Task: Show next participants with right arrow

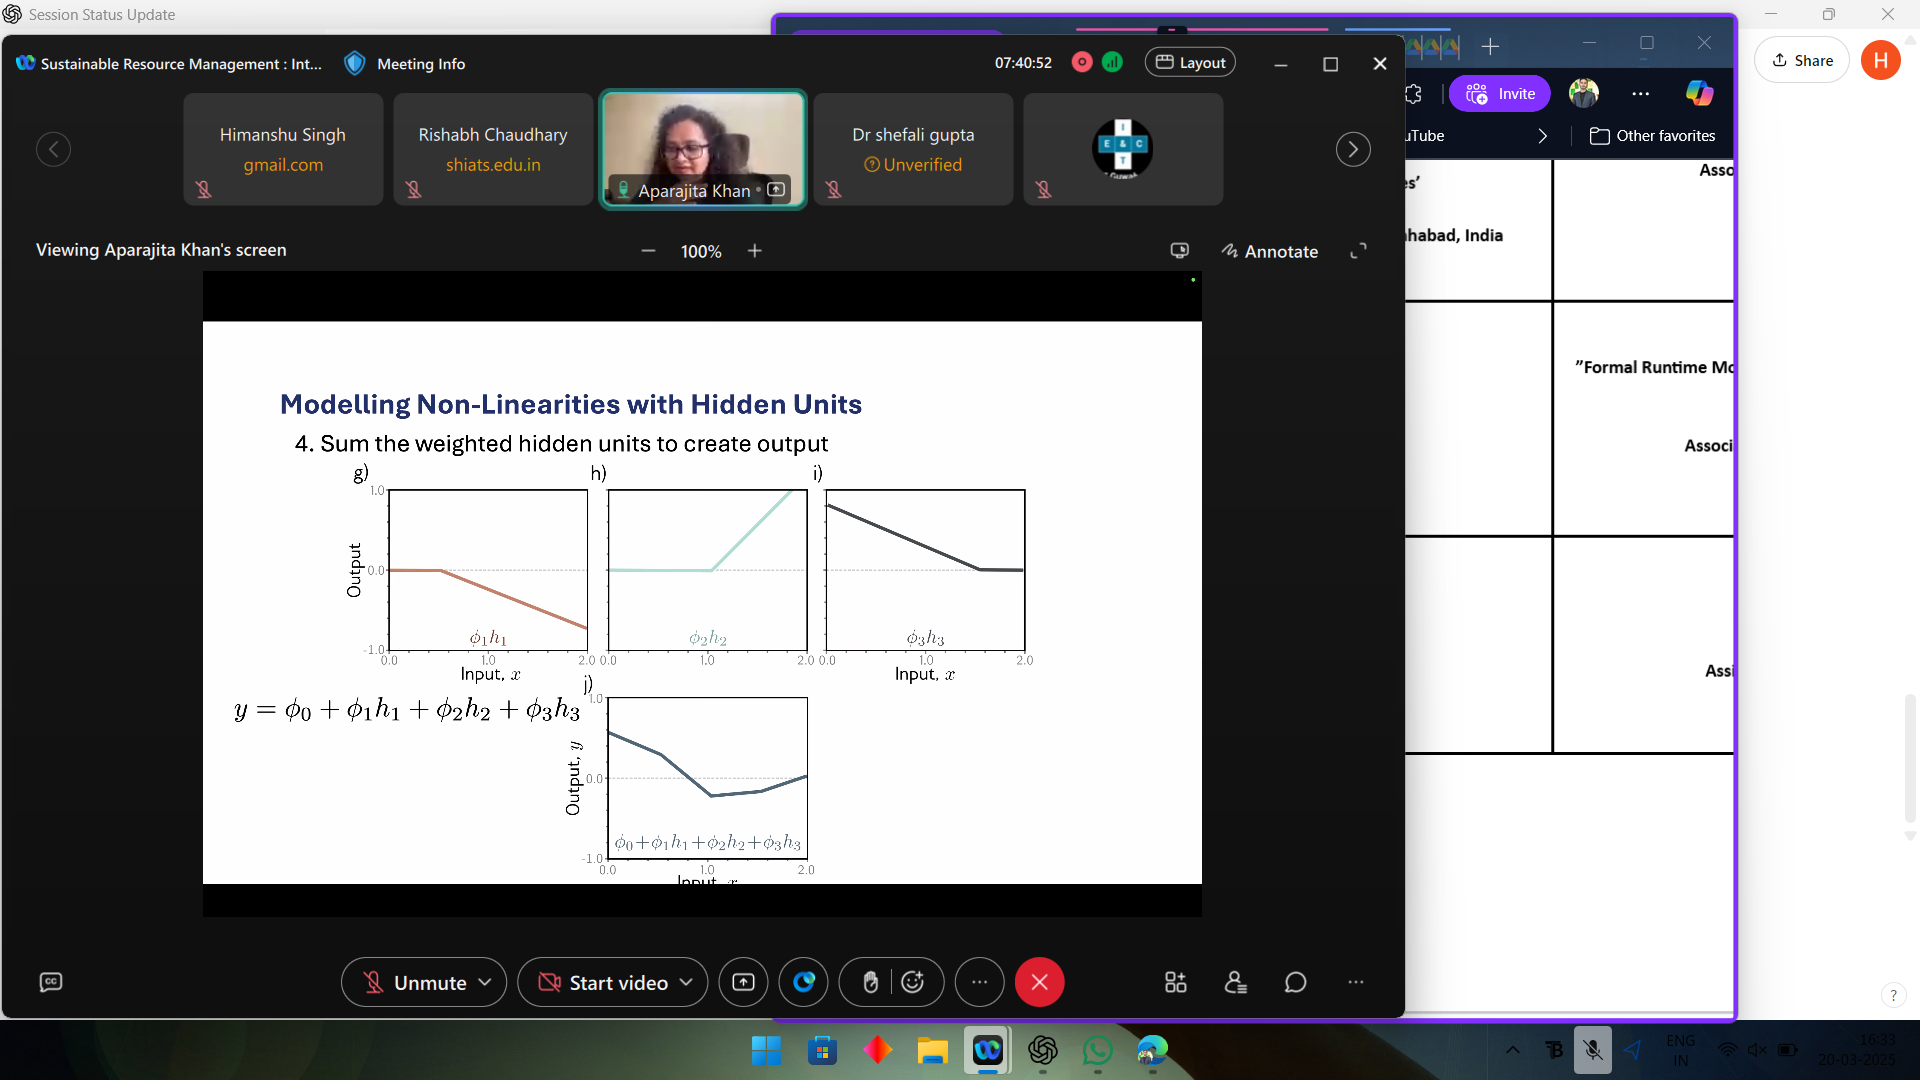Action: pos(1353,149)
